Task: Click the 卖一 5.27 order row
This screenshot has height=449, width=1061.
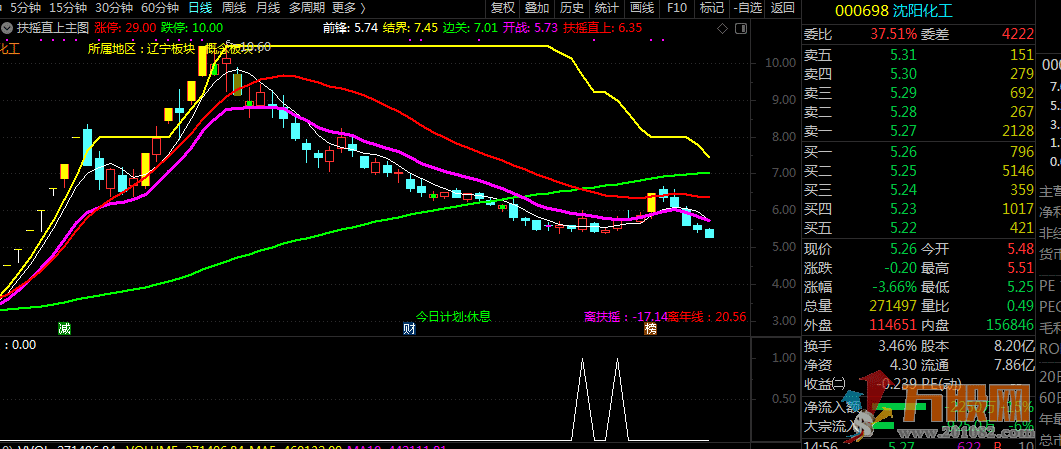Action: click(x=918, y=131)
